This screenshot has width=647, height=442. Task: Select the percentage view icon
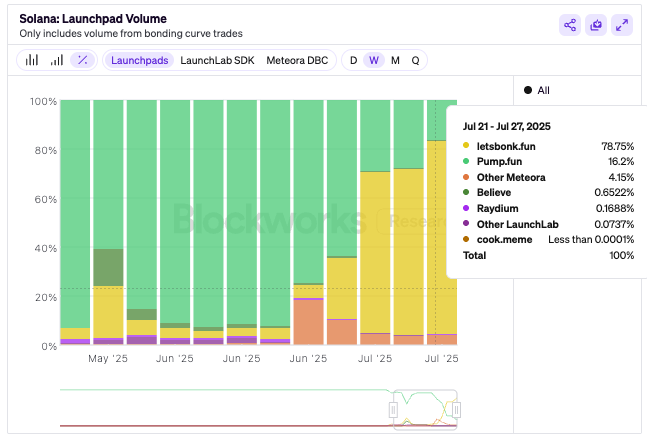(83, 60)
